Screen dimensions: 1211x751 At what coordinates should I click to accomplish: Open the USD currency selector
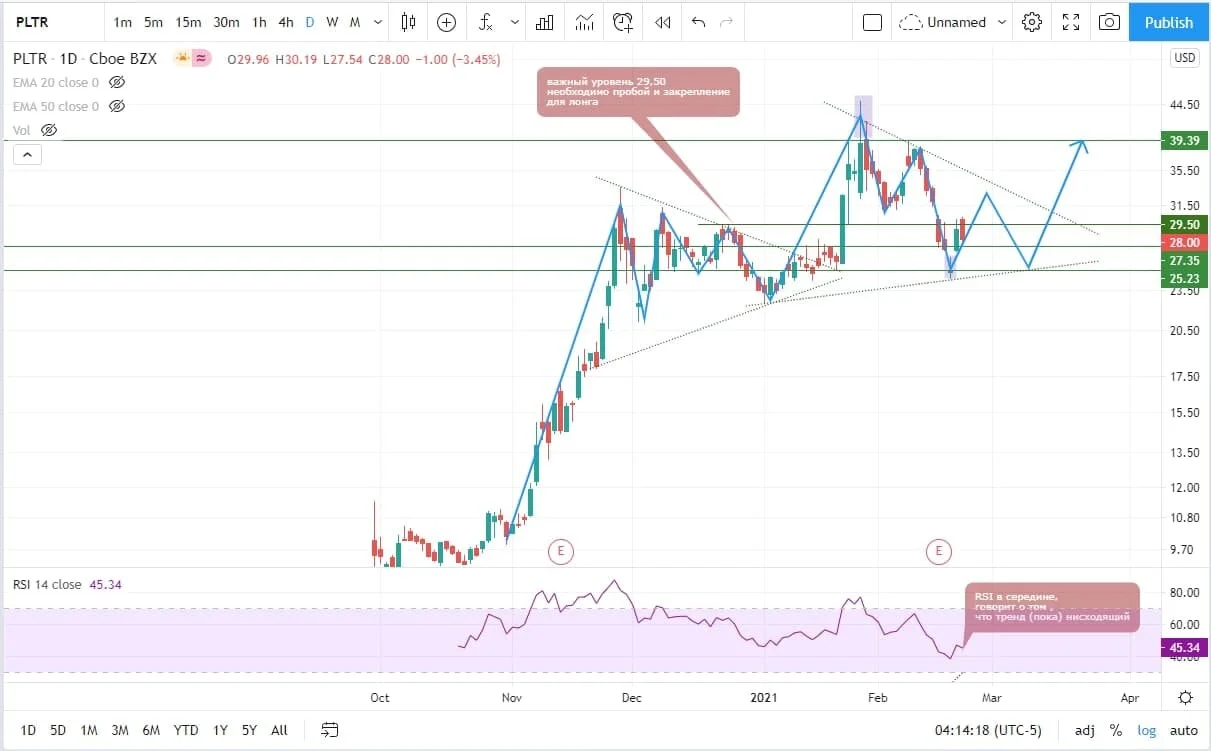tap(1184, 58)
